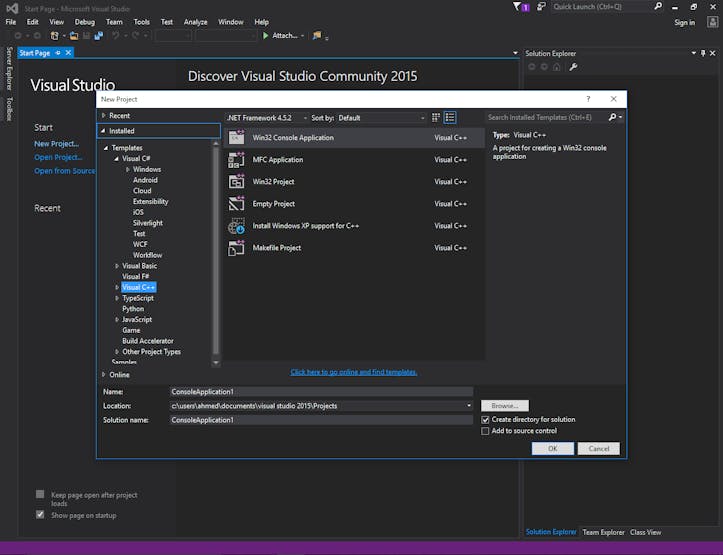Switch templates to small icons view
723x555 pixels.
click(x=436, y=118)
